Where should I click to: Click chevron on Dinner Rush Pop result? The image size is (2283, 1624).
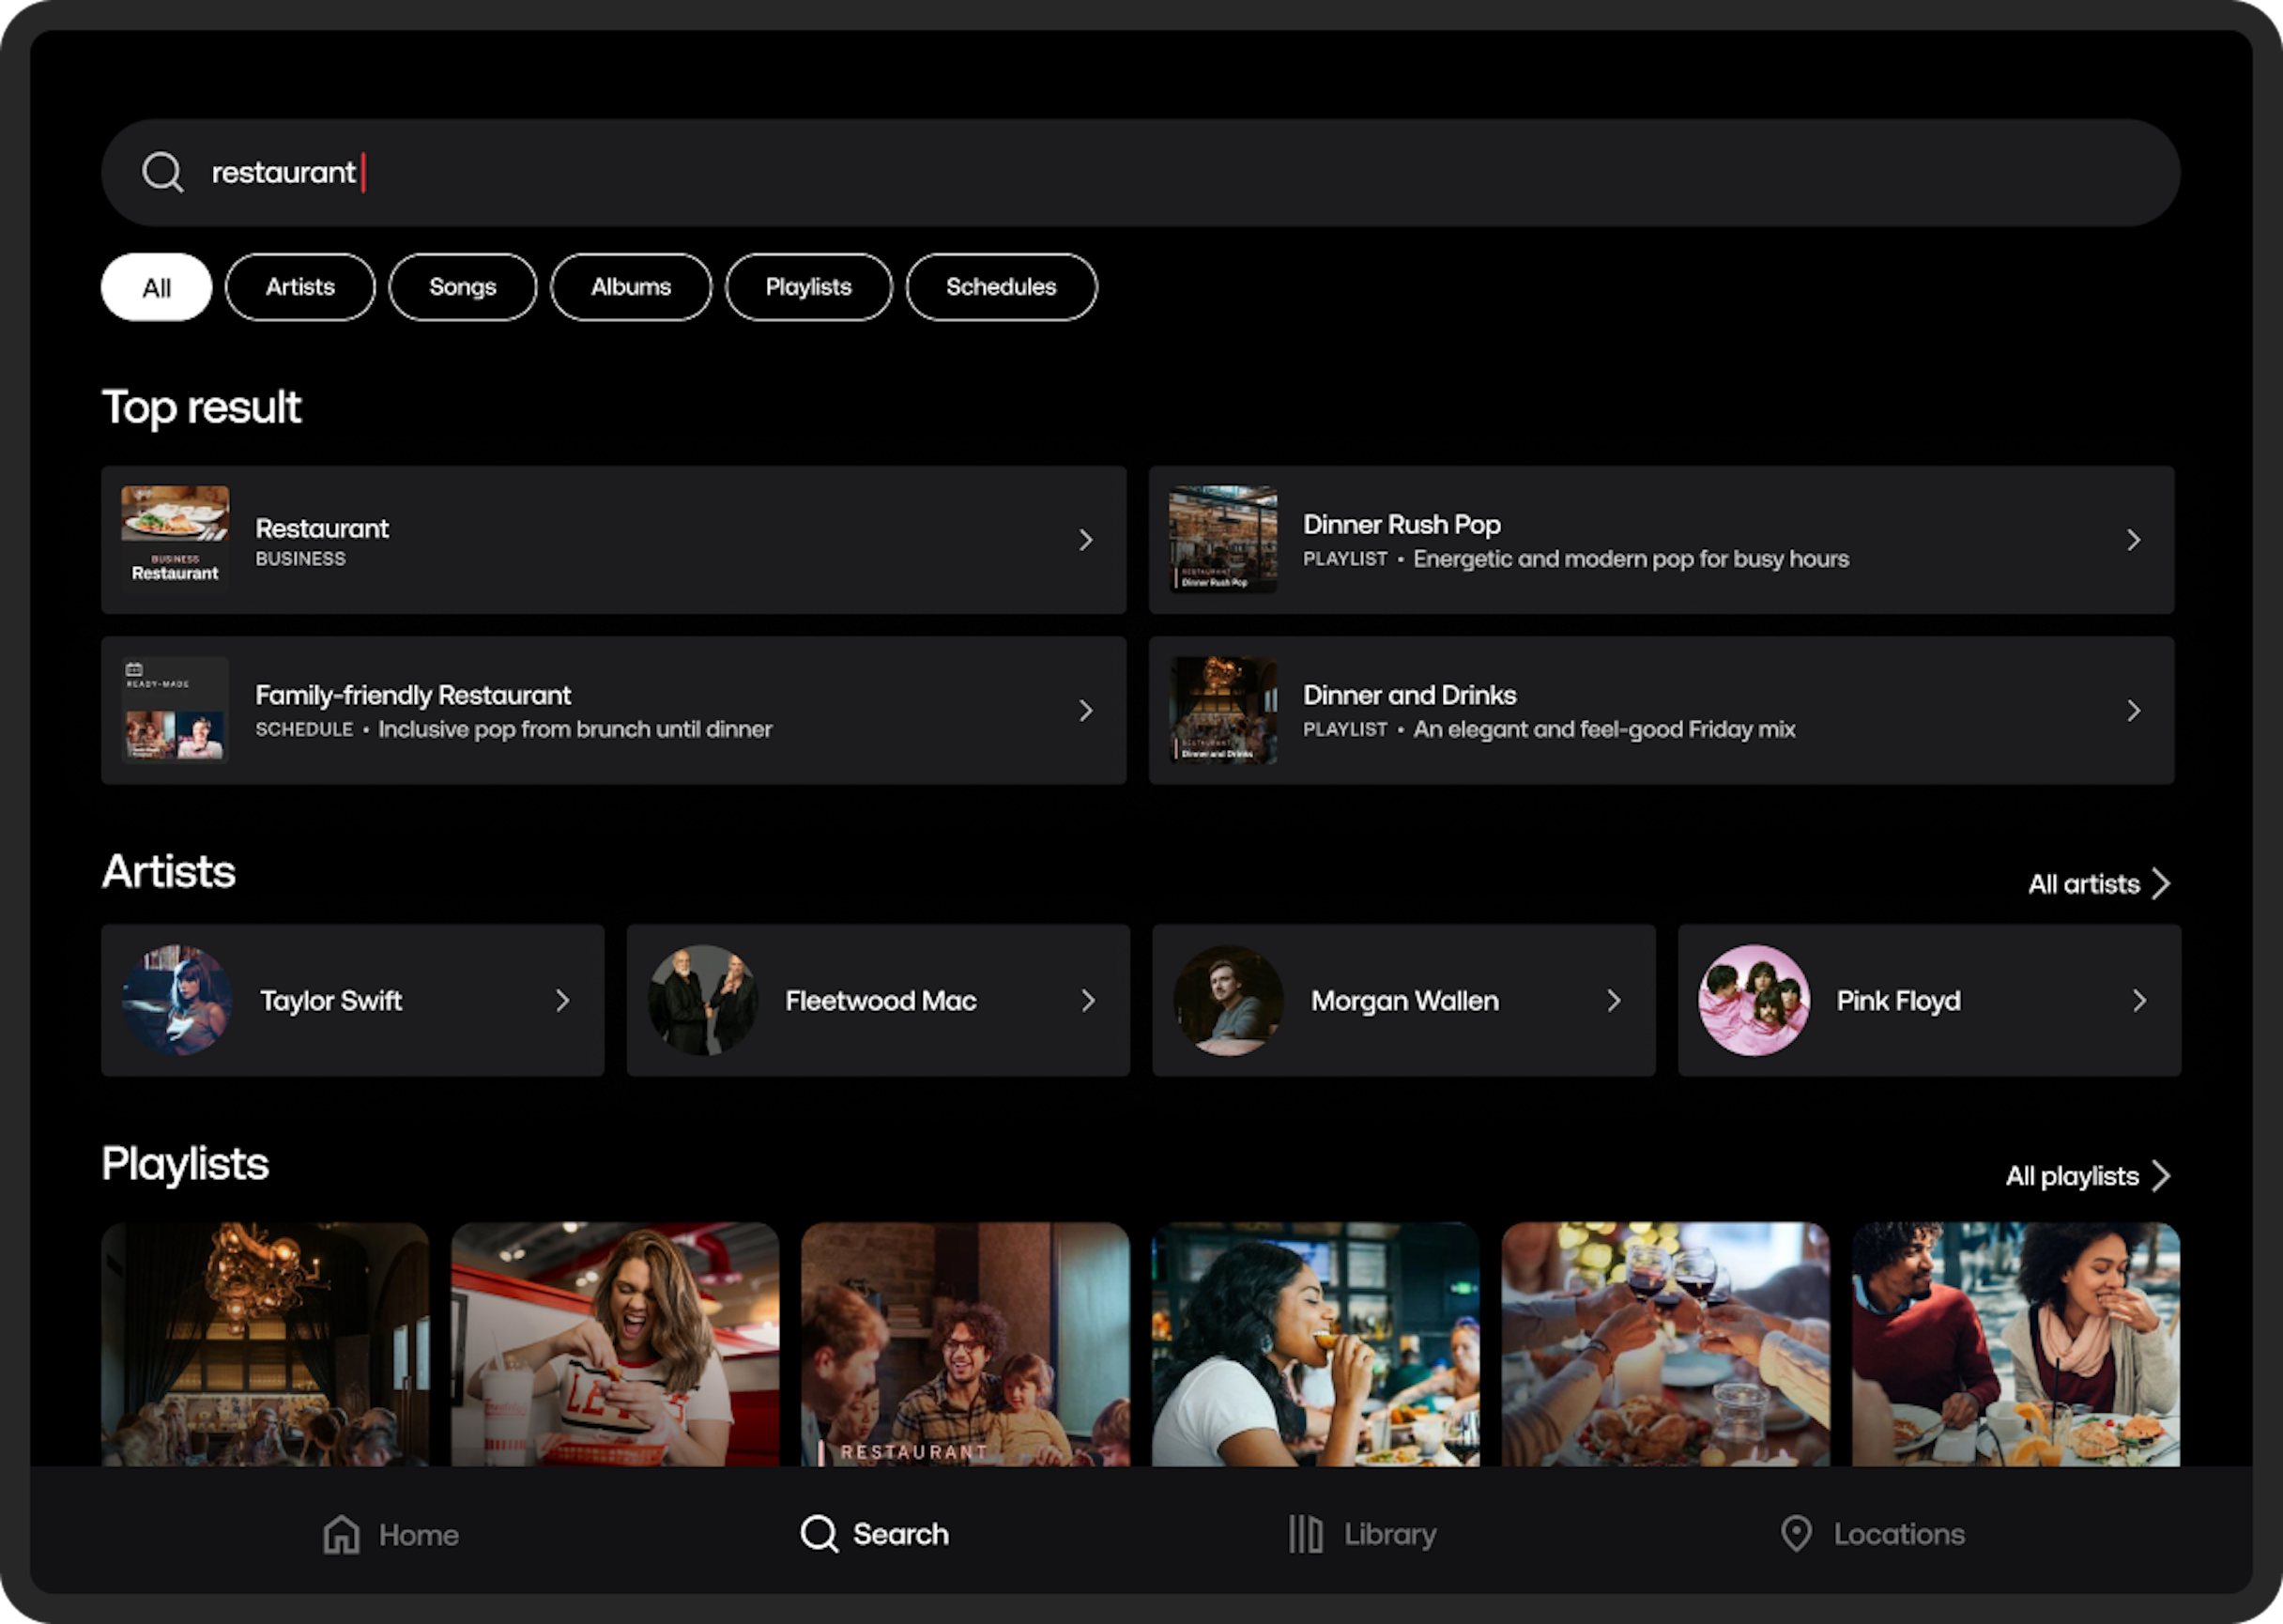pyautogui.click(x=2133, y=540)
